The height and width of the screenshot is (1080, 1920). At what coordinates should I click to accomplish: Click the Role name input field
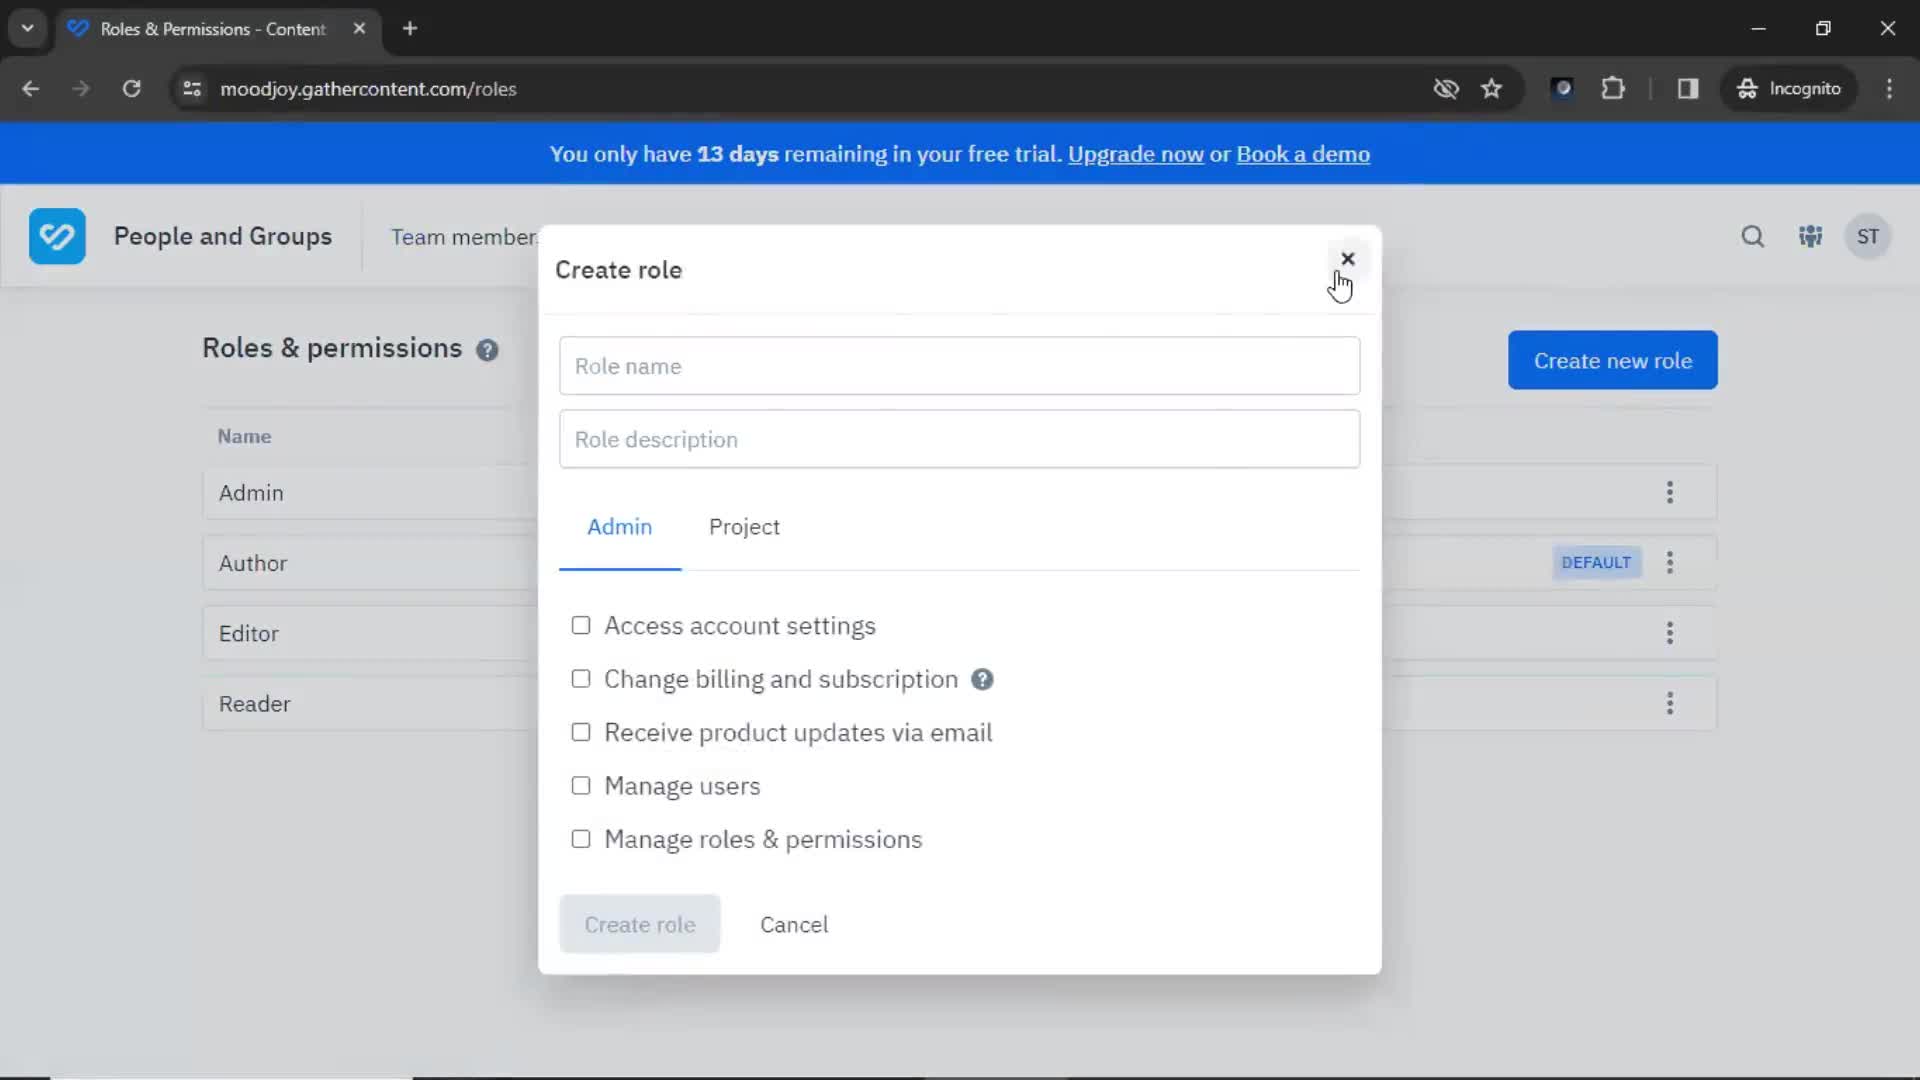pos(959,365)
